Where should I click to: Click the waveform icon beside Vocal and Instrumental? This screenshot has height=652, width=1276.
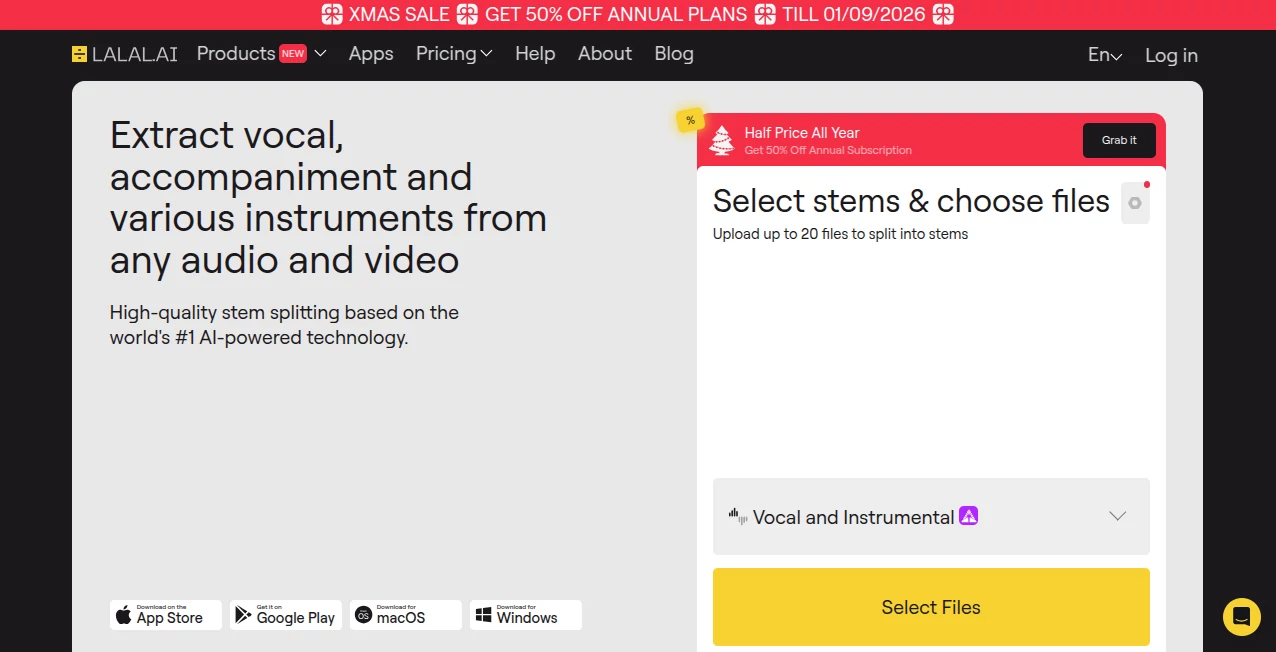[x=737, y=516]
